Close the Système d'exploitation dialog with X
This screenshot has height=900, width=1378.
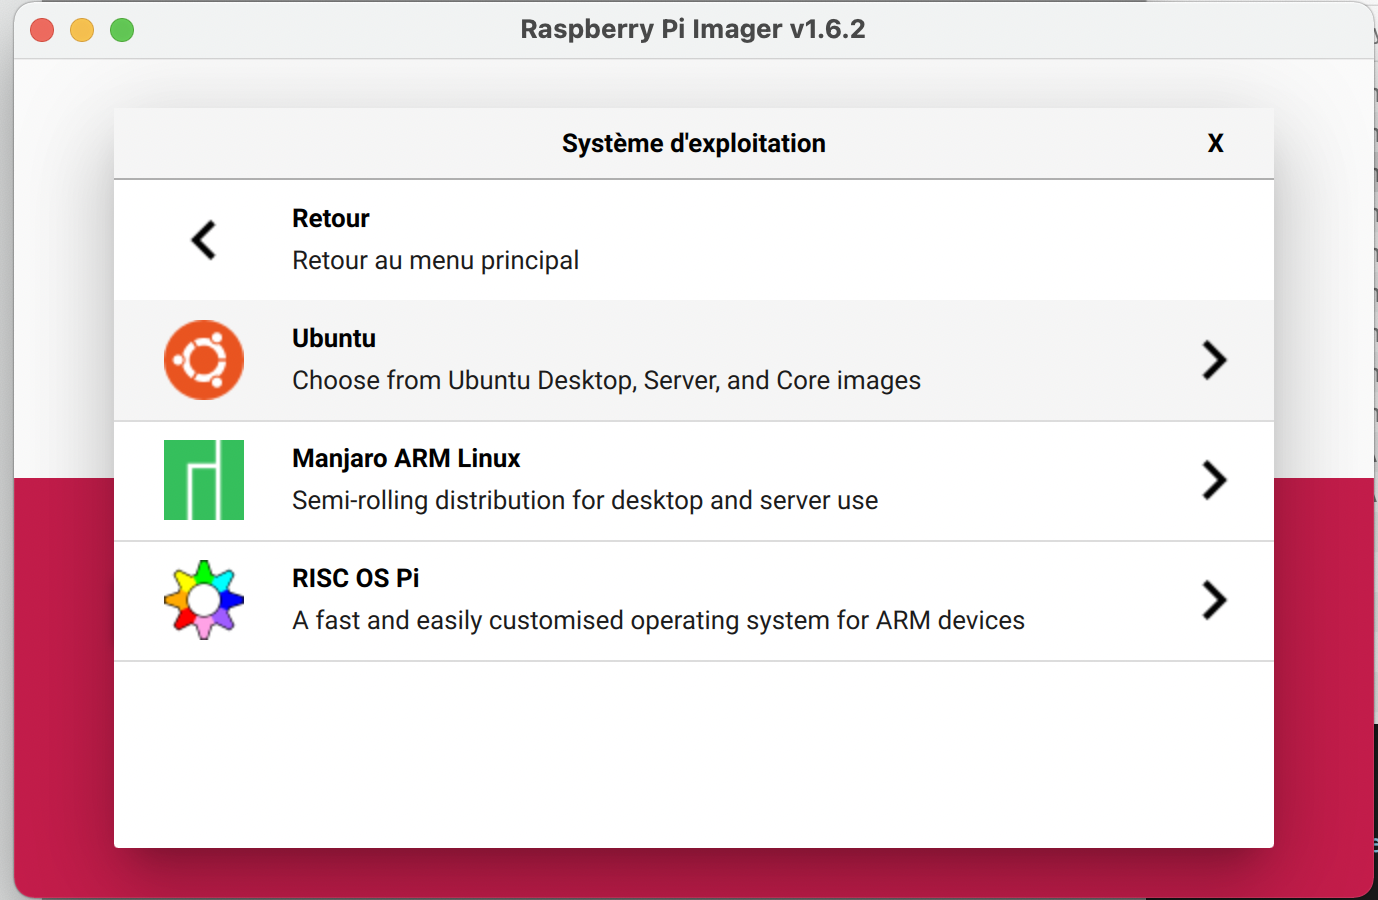(1215, 143)
